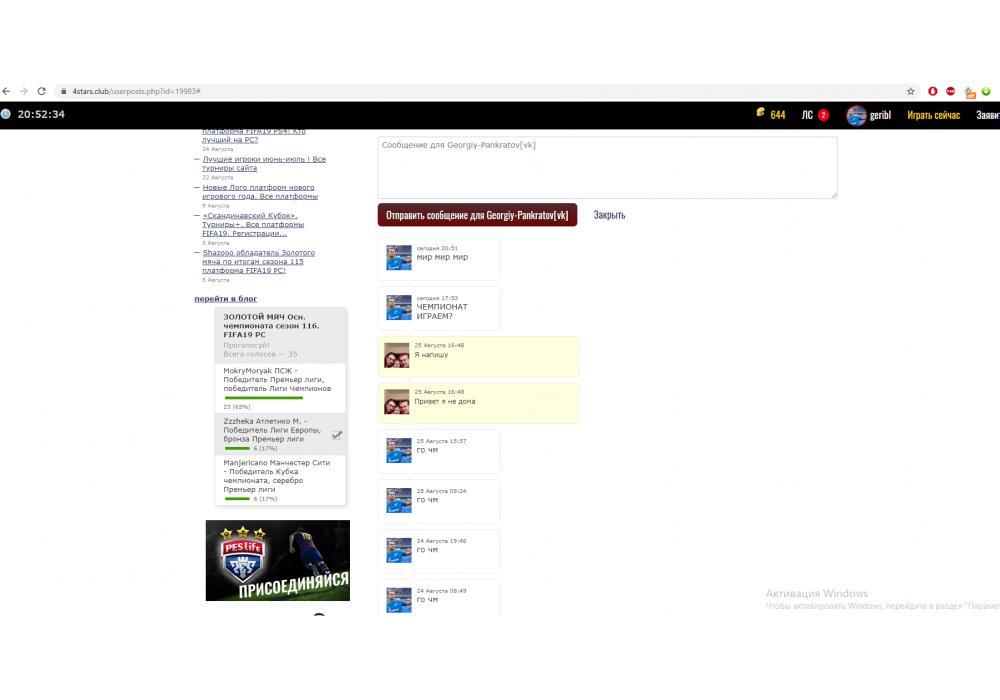Open the extension icon with orange off badge
Screen dimensions: 1000x700
(x=970, y=92)
